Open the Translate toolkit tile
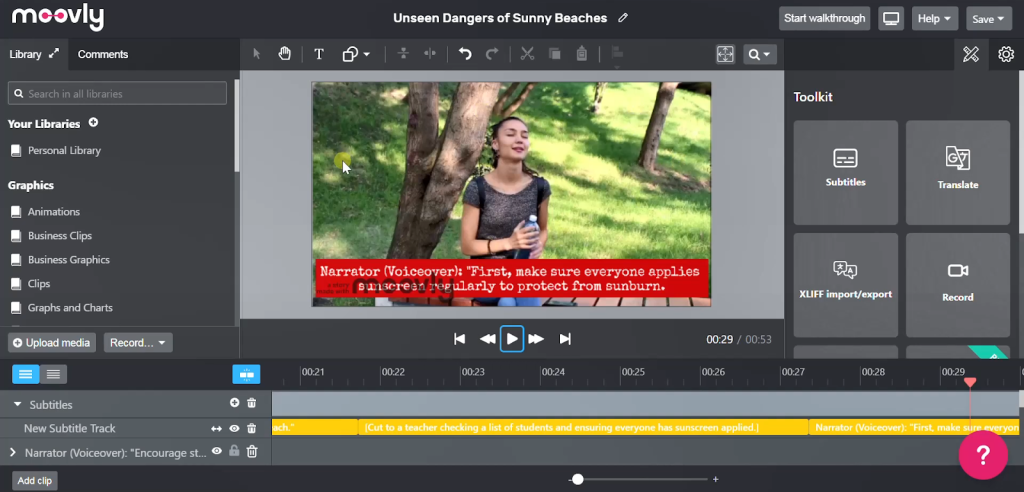Image resolution: width=1024 pixels, height=492 pixels. coord(957,172)
